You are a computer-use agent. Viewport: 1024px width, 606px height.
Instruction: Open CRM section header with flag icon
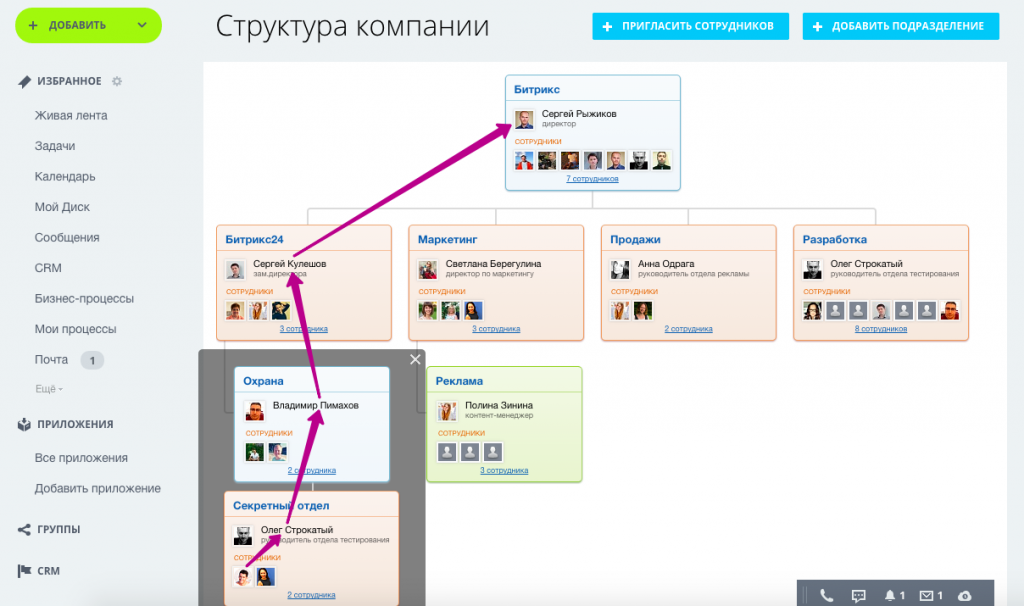(48, 571)
